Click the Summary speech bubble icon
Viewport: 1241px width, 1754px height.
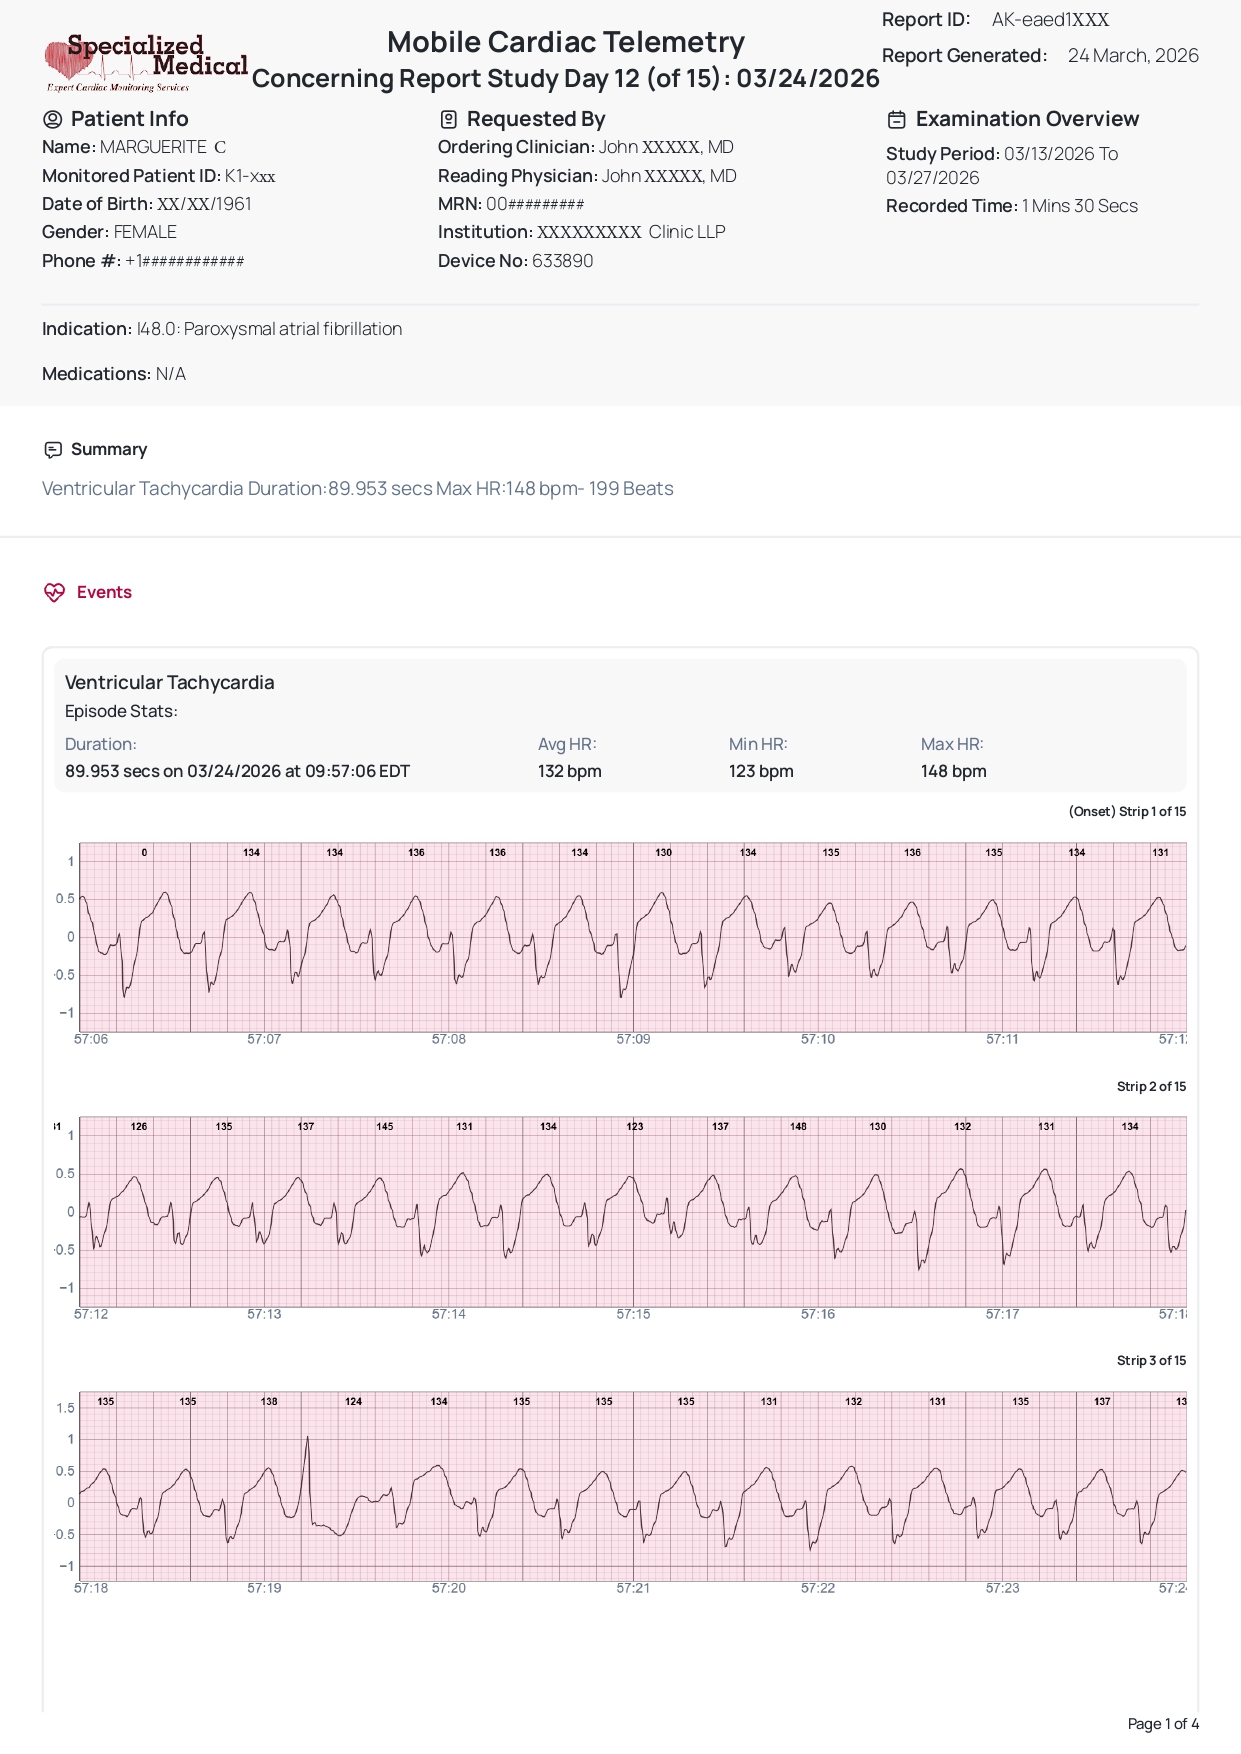pos(53,450)
